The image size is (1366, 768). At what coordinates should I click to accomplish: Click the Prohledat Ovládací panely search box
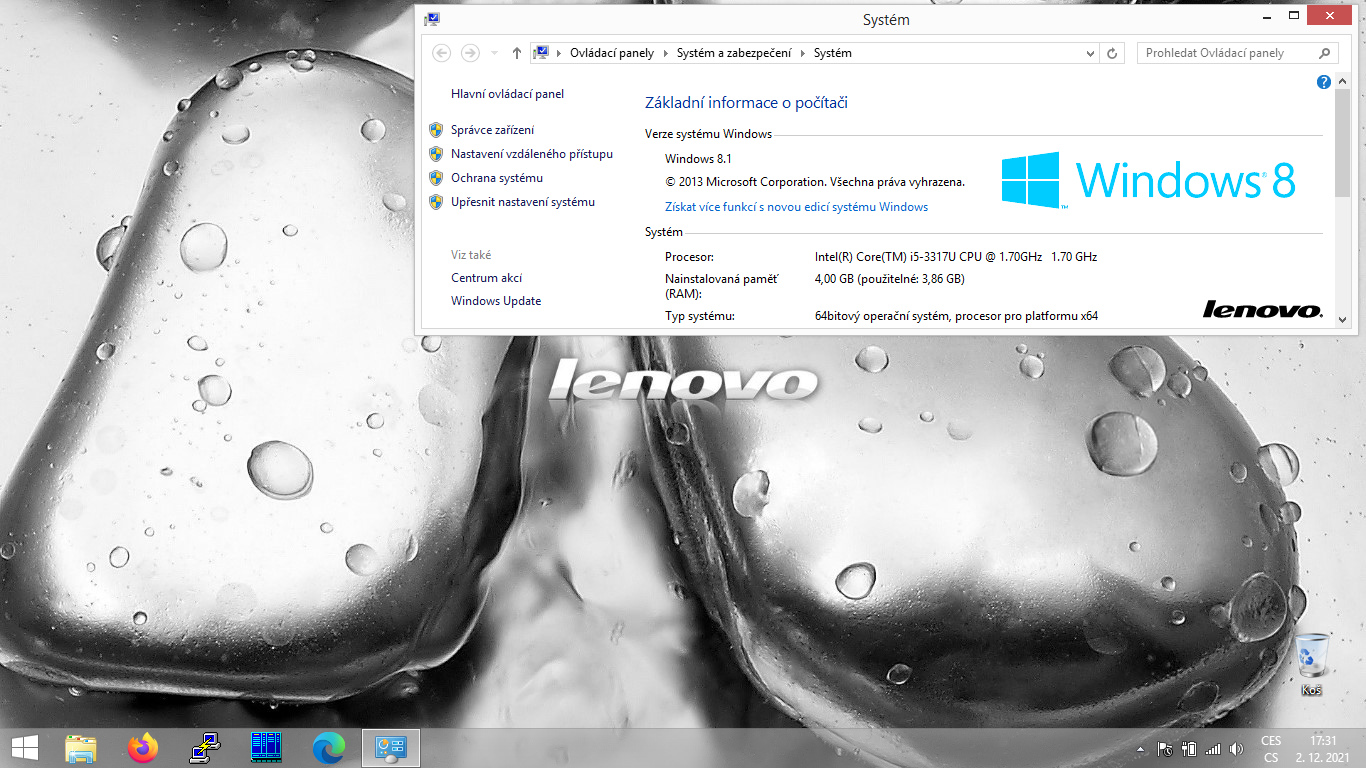[x=1228, y=53]
